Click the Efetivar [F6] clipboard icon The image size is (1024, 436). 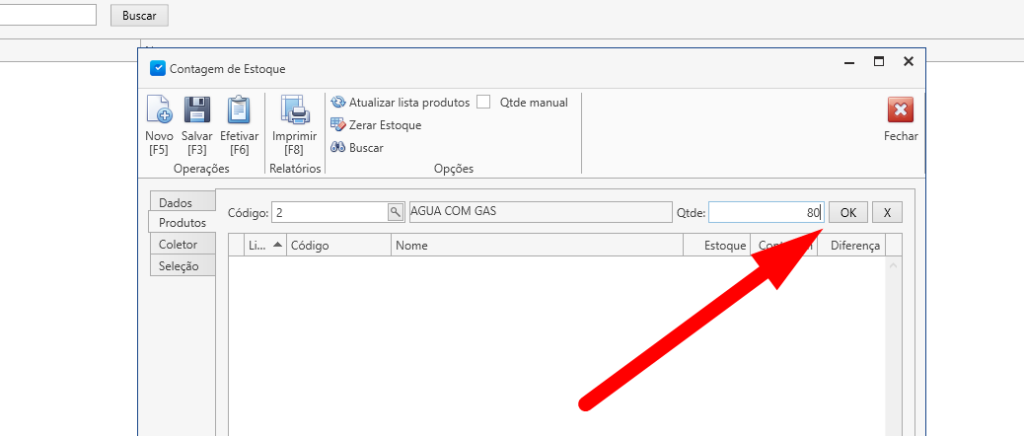239,111
